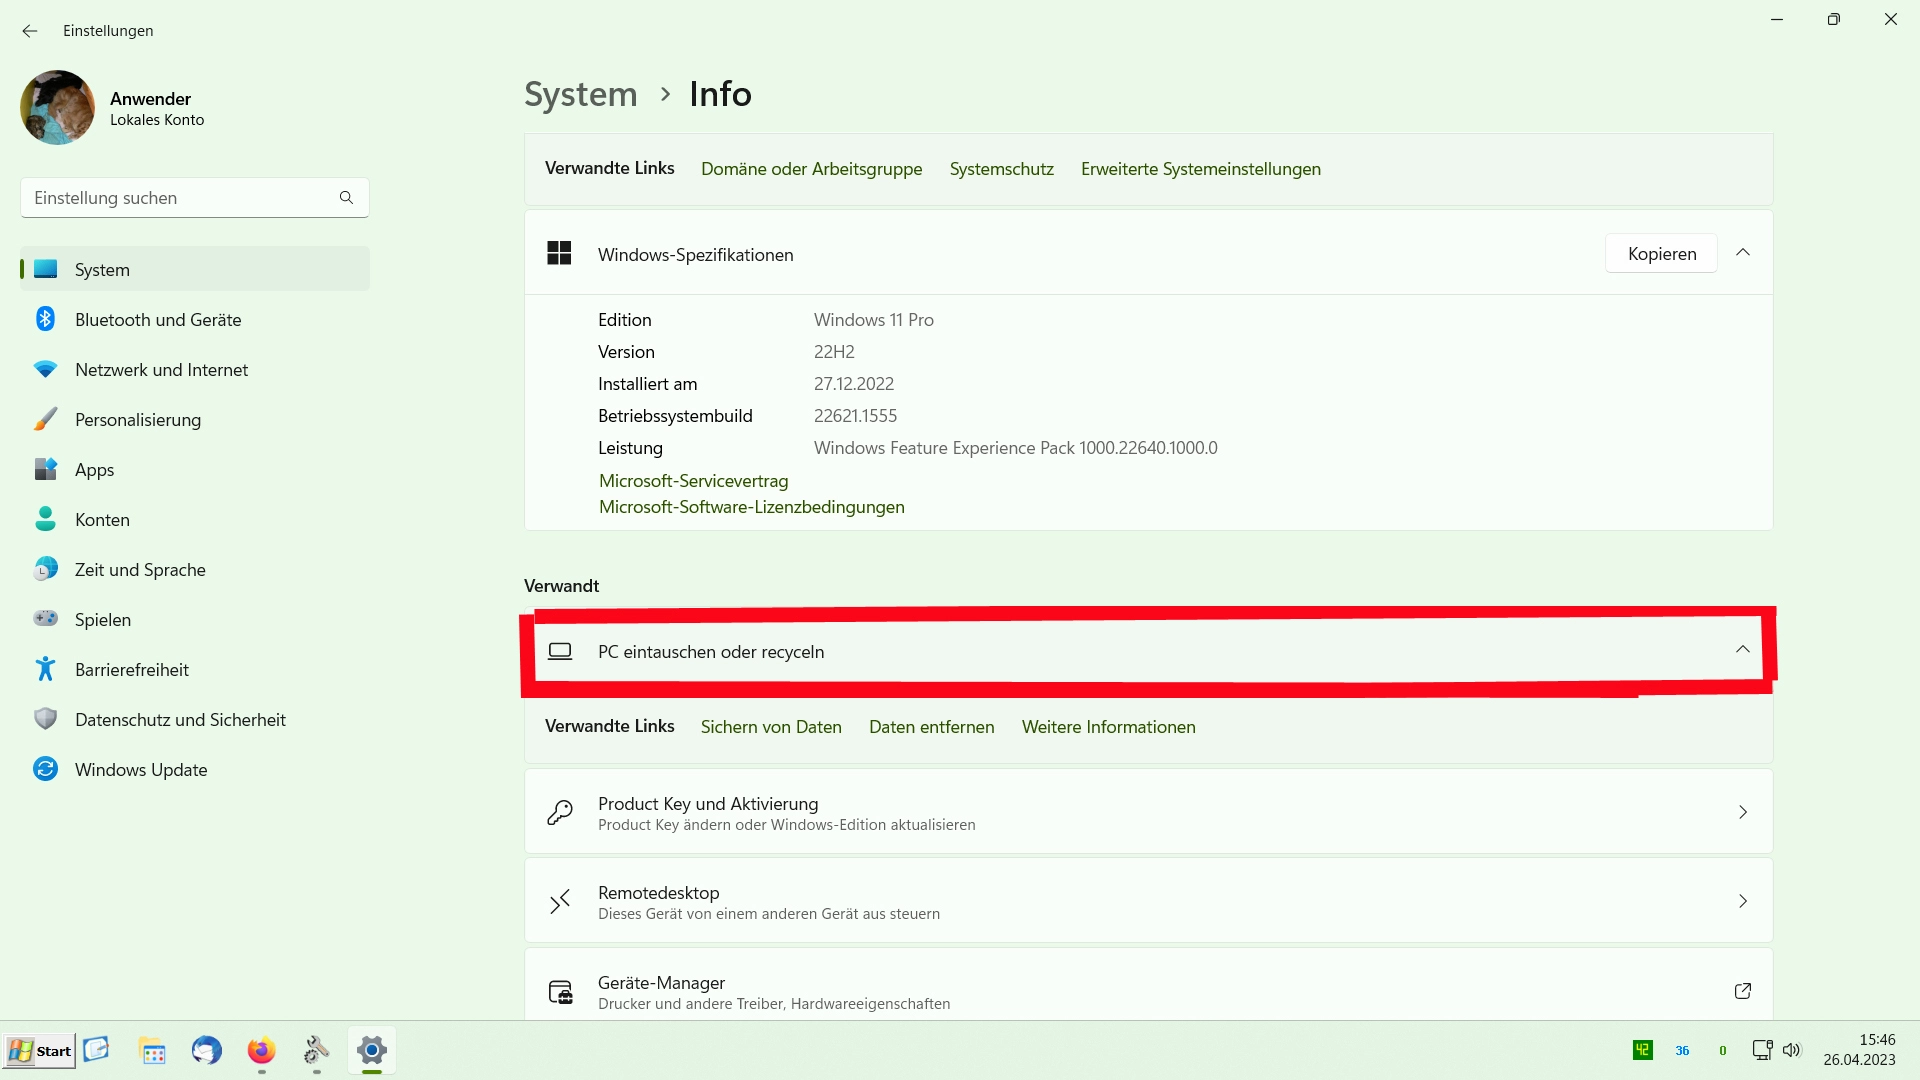Click the volume speaker tray icon
This screenshot has height=1080, width=1920.
[x=1791, y=1050]
